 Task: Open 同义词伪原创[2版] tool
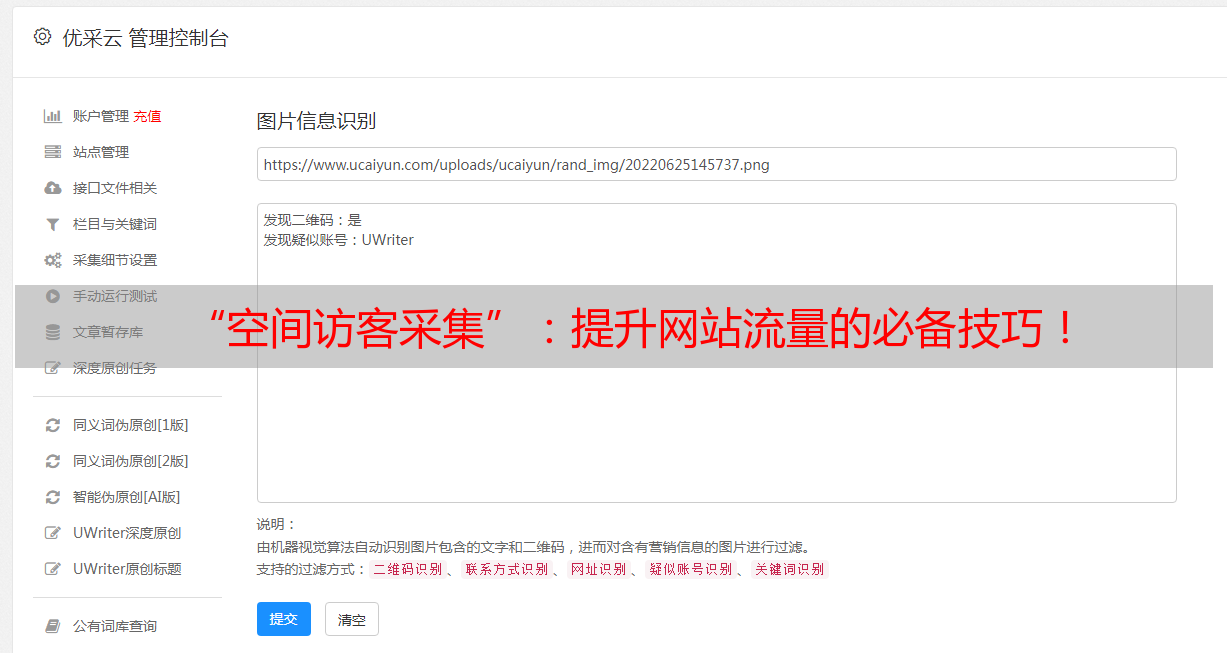(131, 461)
